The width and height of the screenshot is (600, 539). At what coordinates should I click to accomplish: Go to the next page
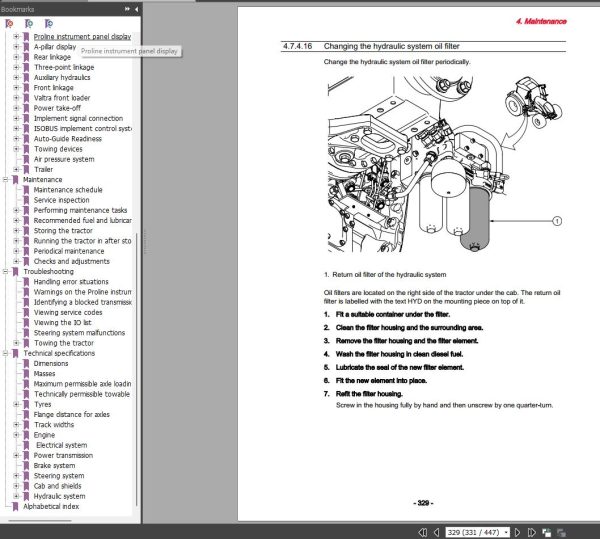[x=517, y=532]
